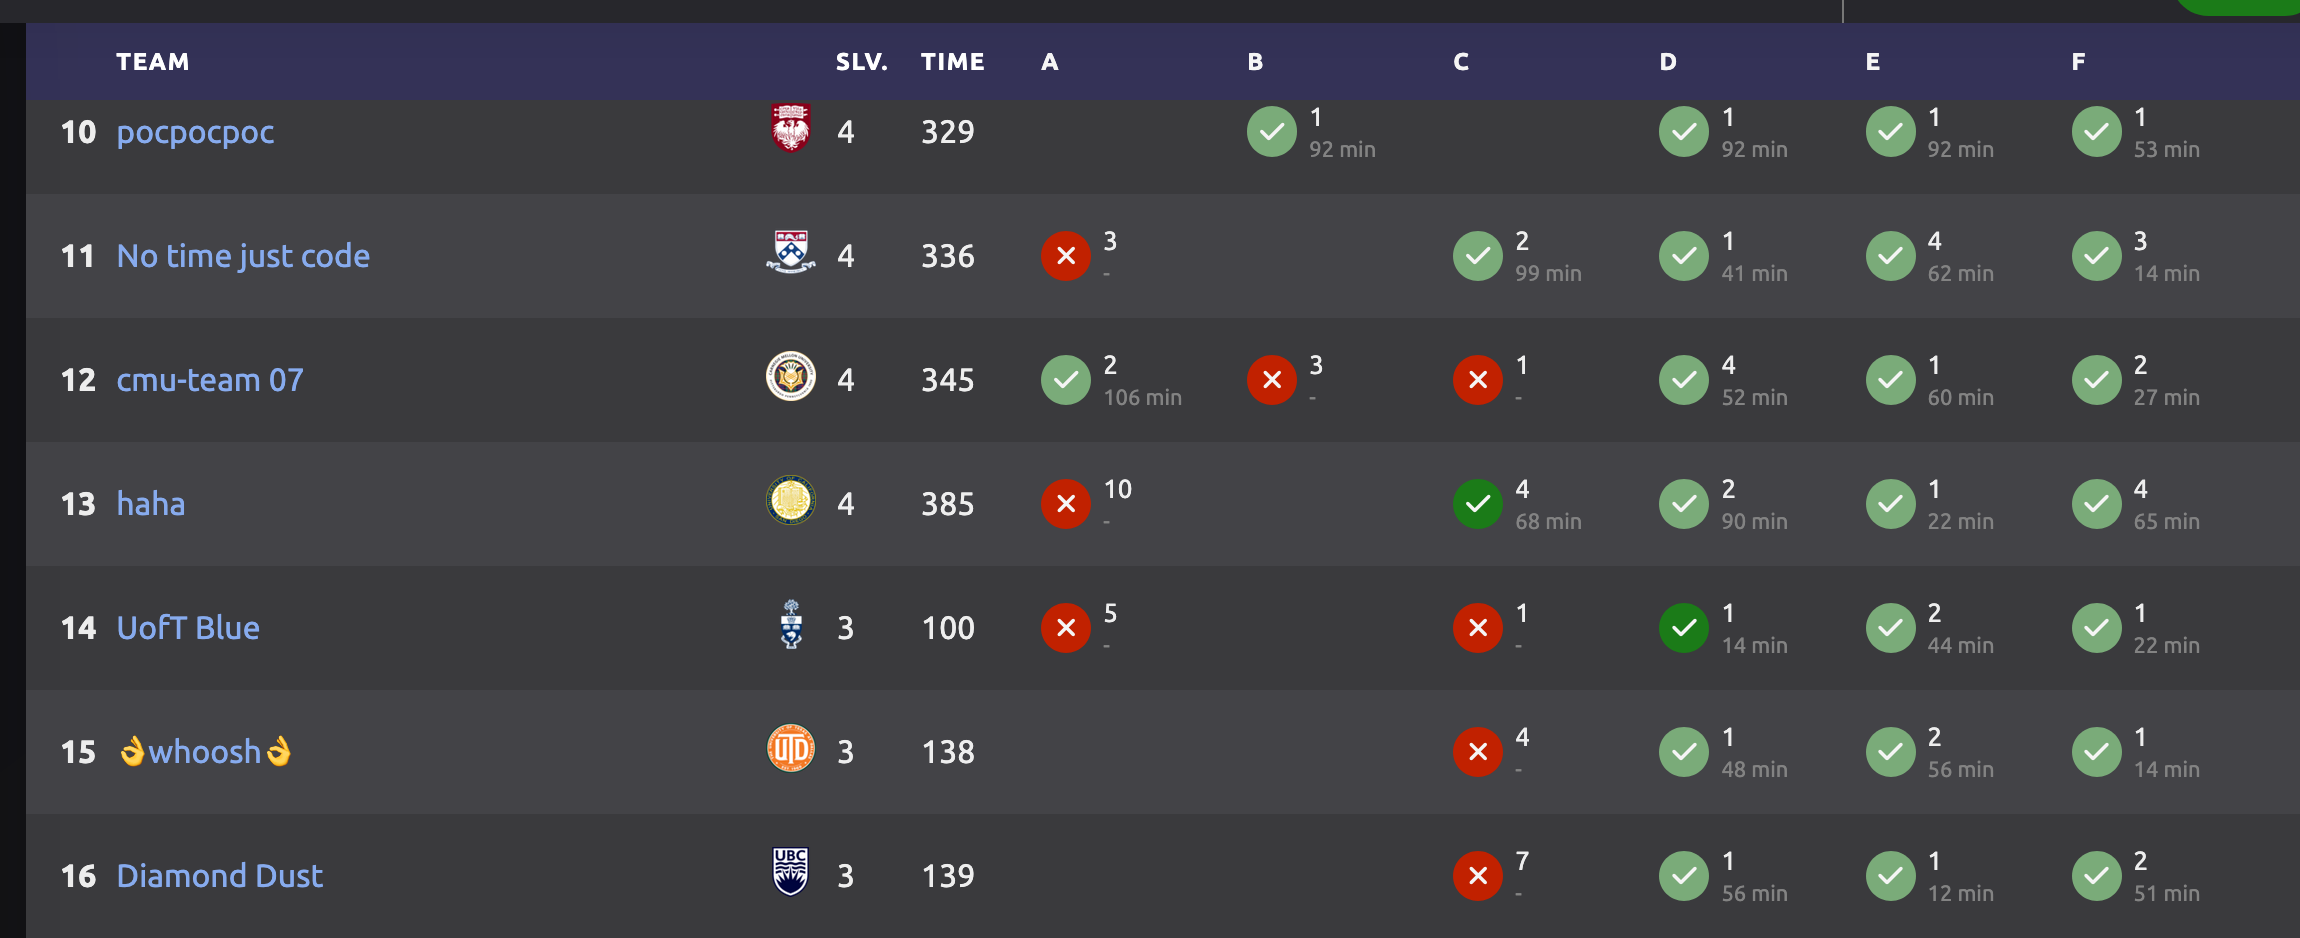
Task: Open the pocpocpoc team link
Action: pos(195,132)
